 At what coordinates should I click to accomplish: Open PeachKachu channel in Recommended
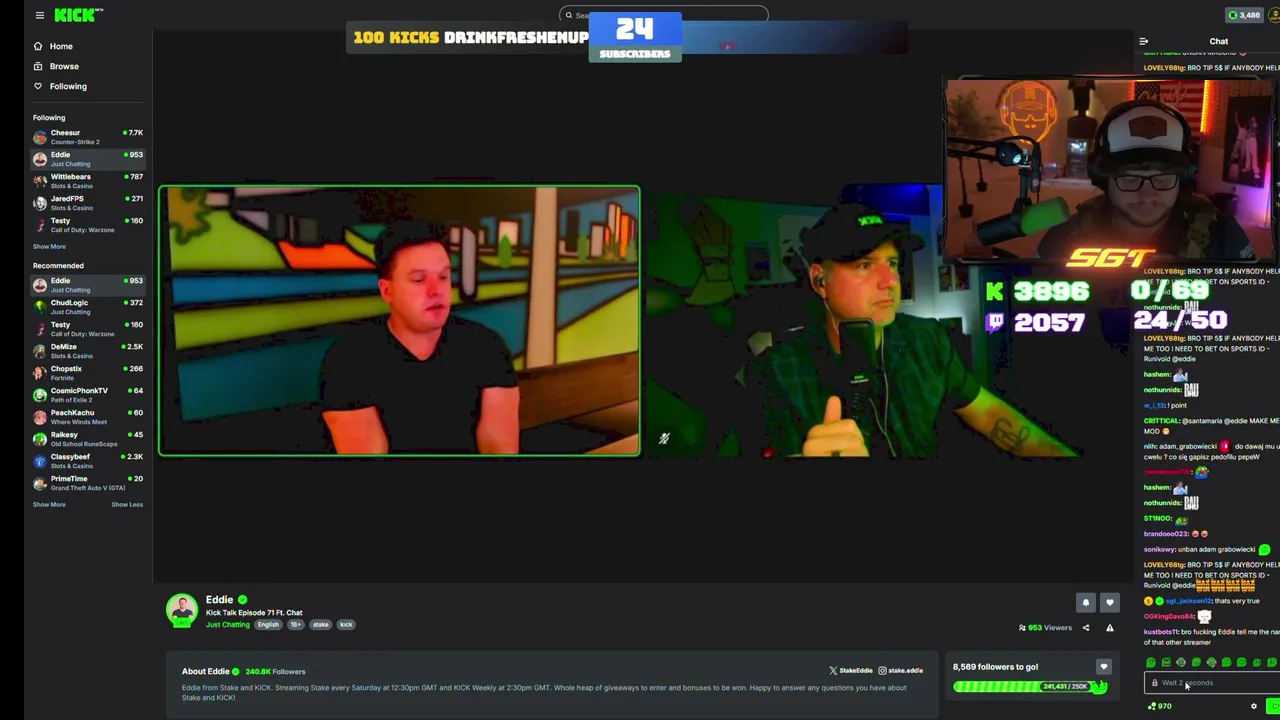click(x=88, y=417)
